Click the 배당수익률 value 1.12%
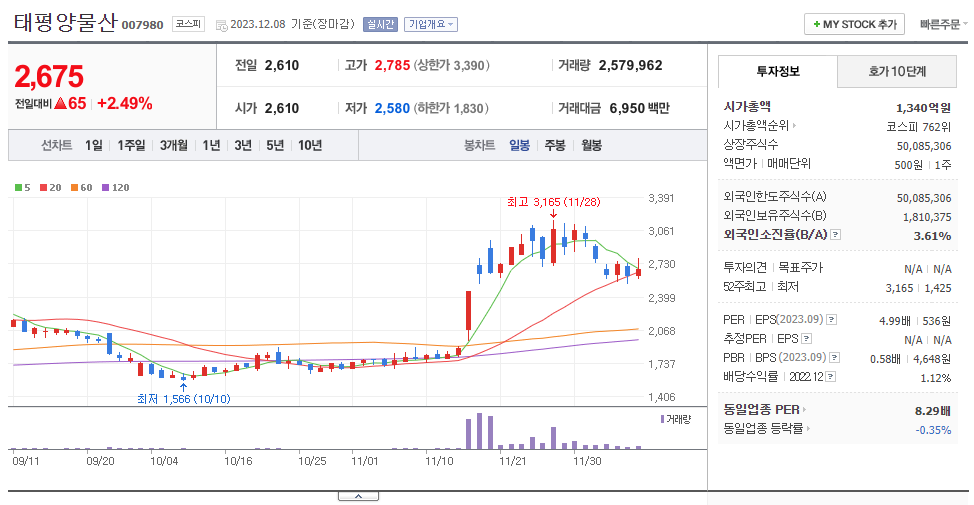Image resolution: width=974 pixels, height=505 pixels. coord(935,378)
